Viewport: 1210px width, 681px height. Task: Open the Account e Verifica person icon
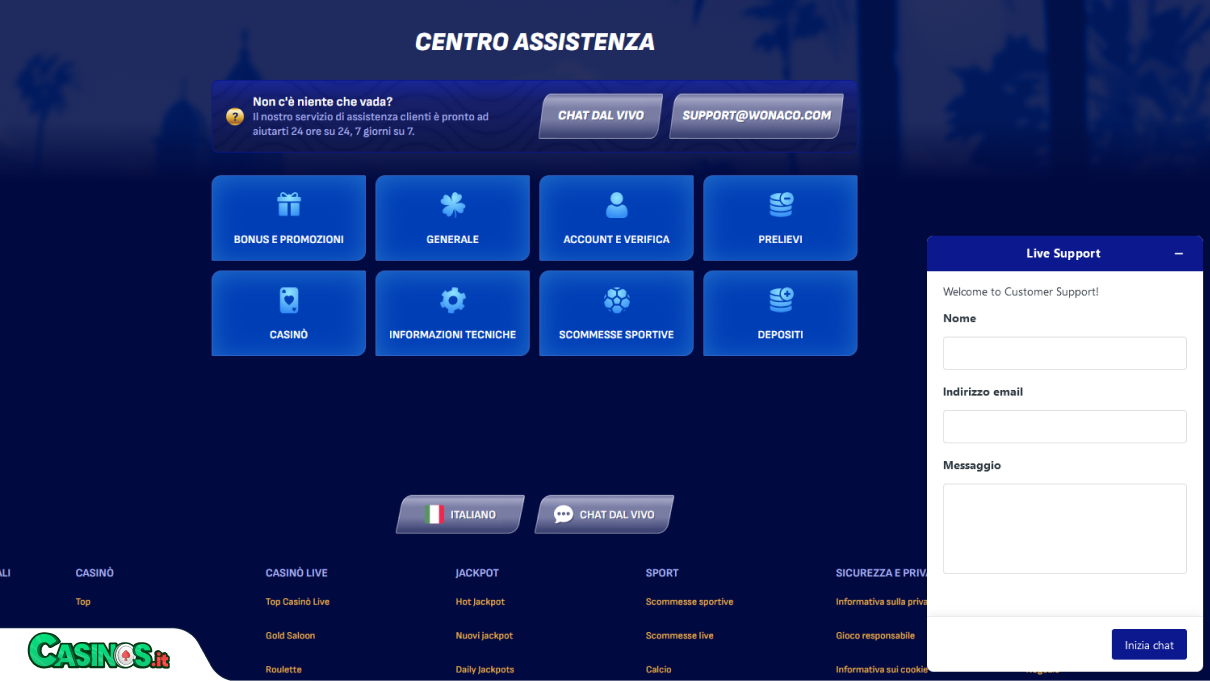(617, 205)
